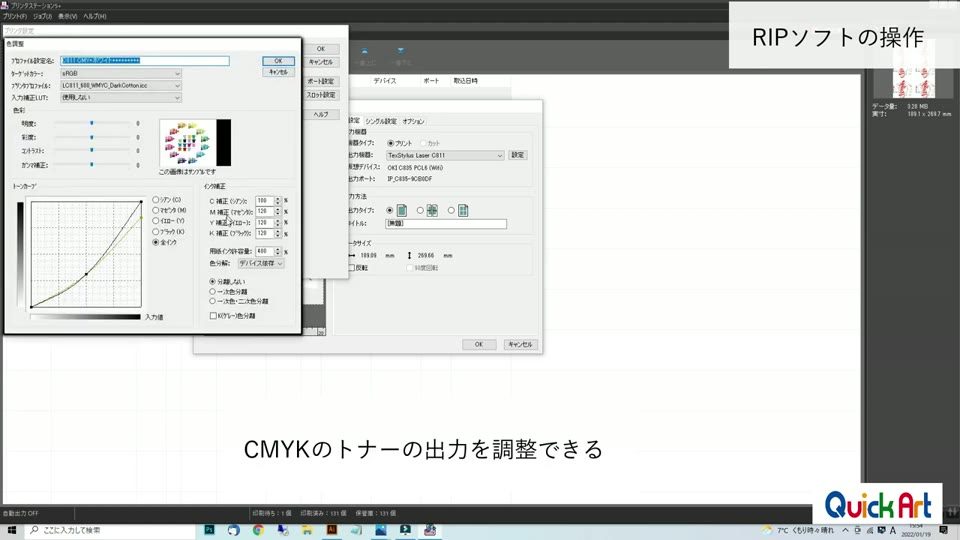960x540 pixels.
Task: Select プリント device type radio
Action: coord(390,143)
